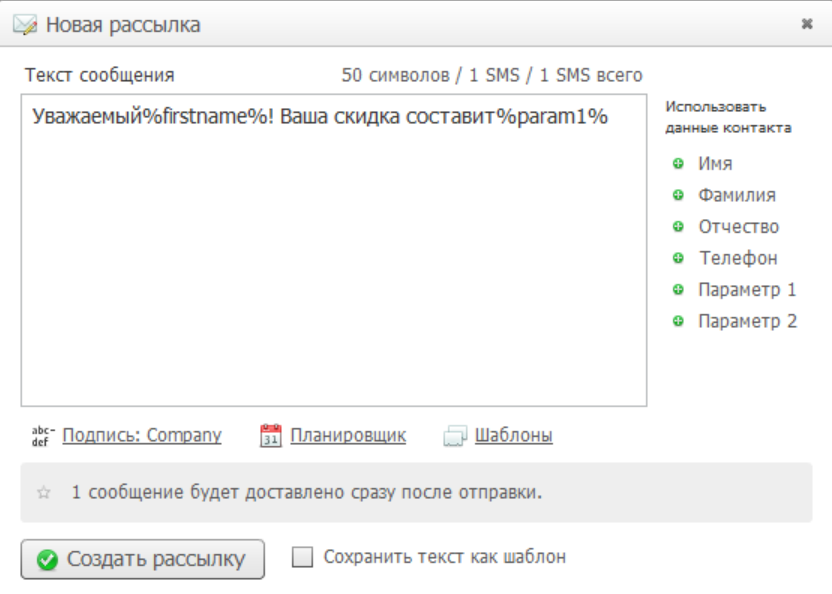Insert the Параметр 2 field label
832x594 pixels.
tap(747, 322)
